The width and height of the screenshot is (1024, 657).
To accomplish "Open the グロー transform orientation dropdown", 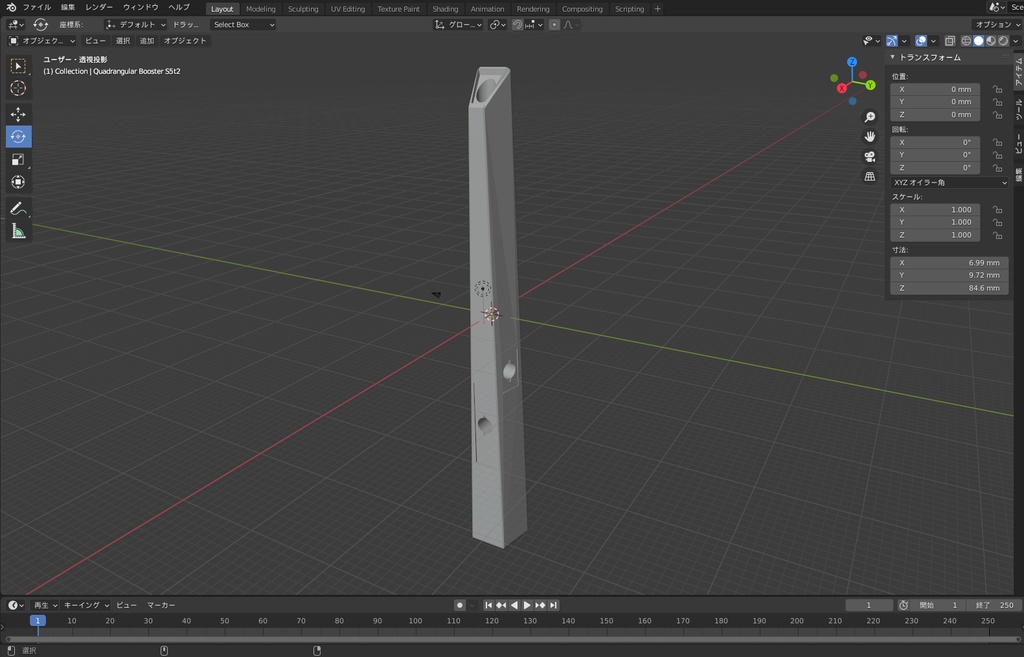I will point(458,25).
